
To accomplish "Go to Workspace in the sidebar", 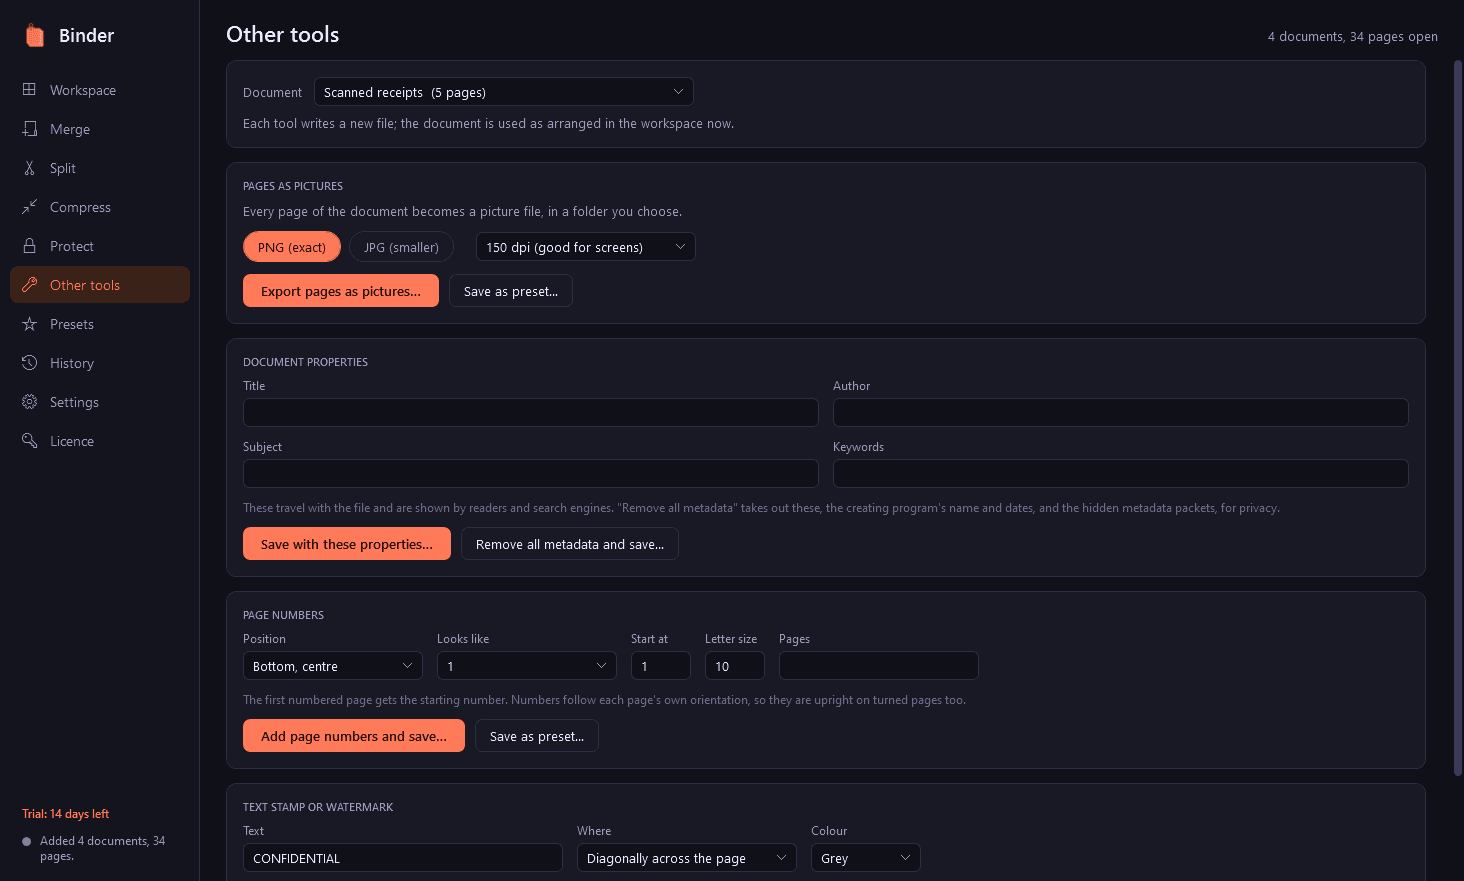I will coord(100,90).
